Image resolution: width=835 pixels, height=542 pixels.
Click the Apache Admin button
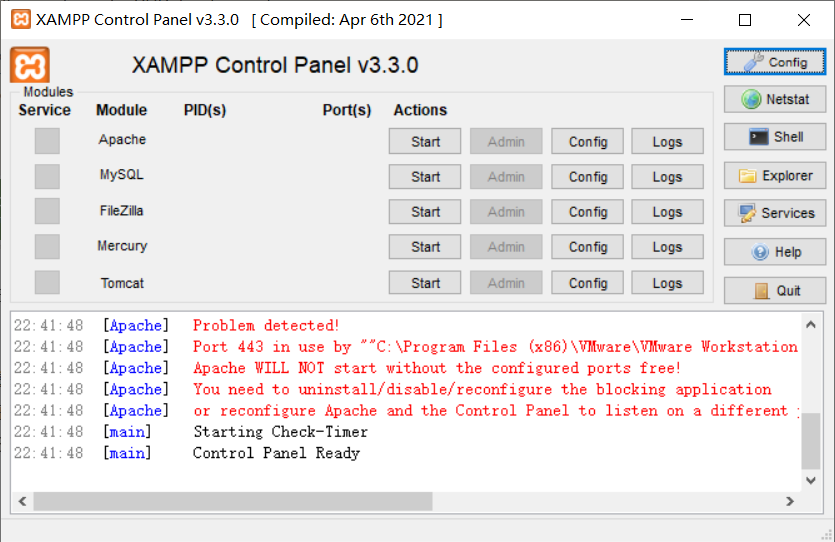(x=506, y=142)
